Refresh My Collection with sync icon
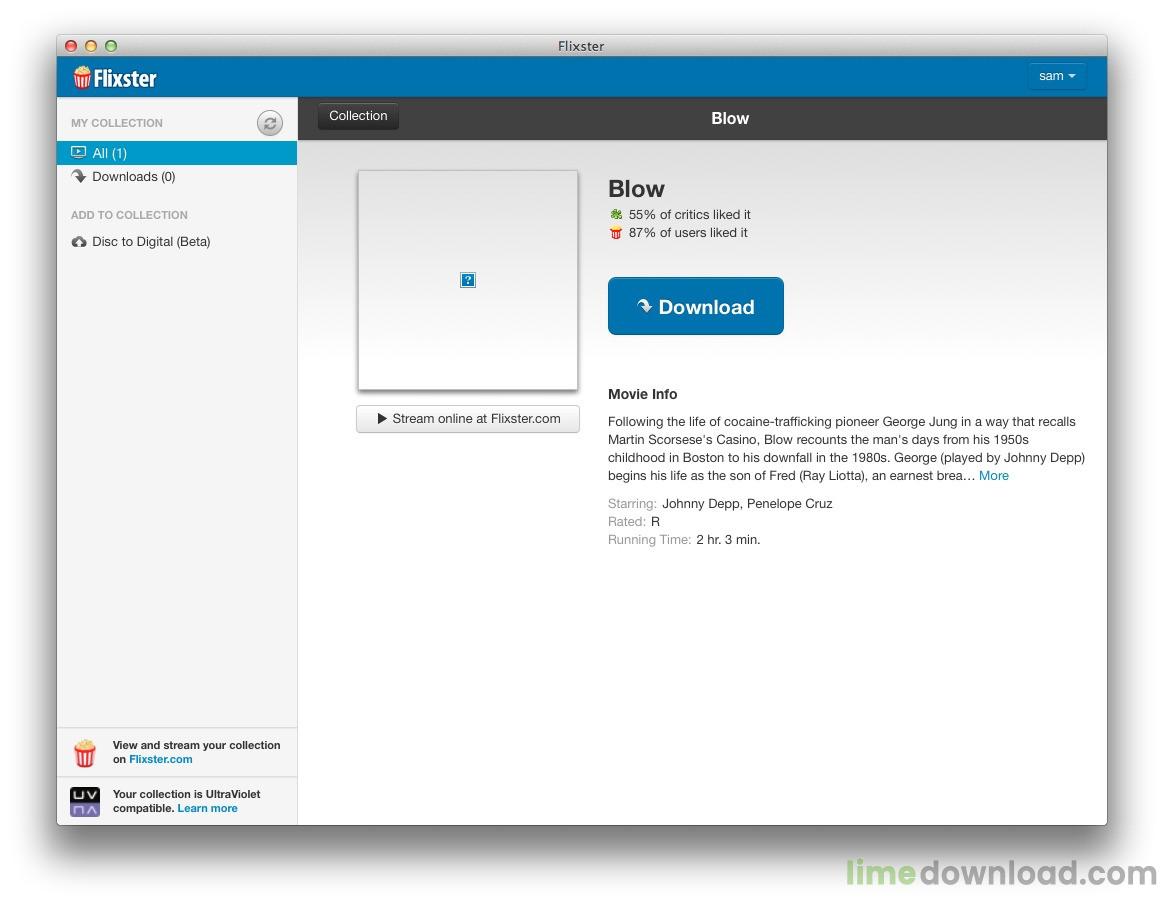The image size is (1164, 904). coord(269,123)
